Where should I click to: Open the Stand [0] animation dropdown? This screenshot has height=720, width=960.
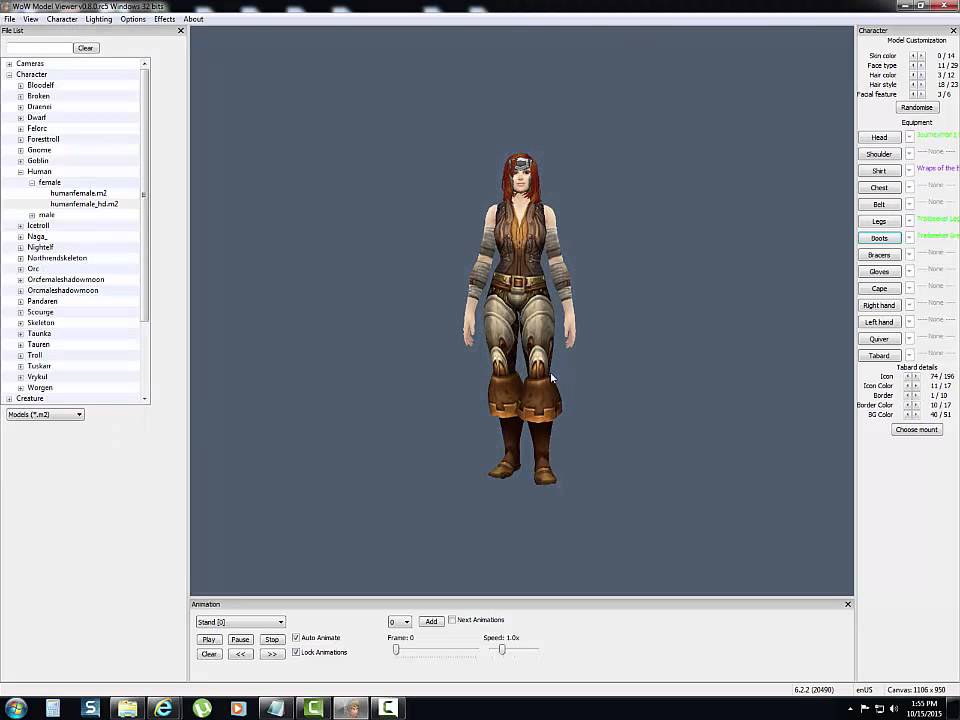241,622
